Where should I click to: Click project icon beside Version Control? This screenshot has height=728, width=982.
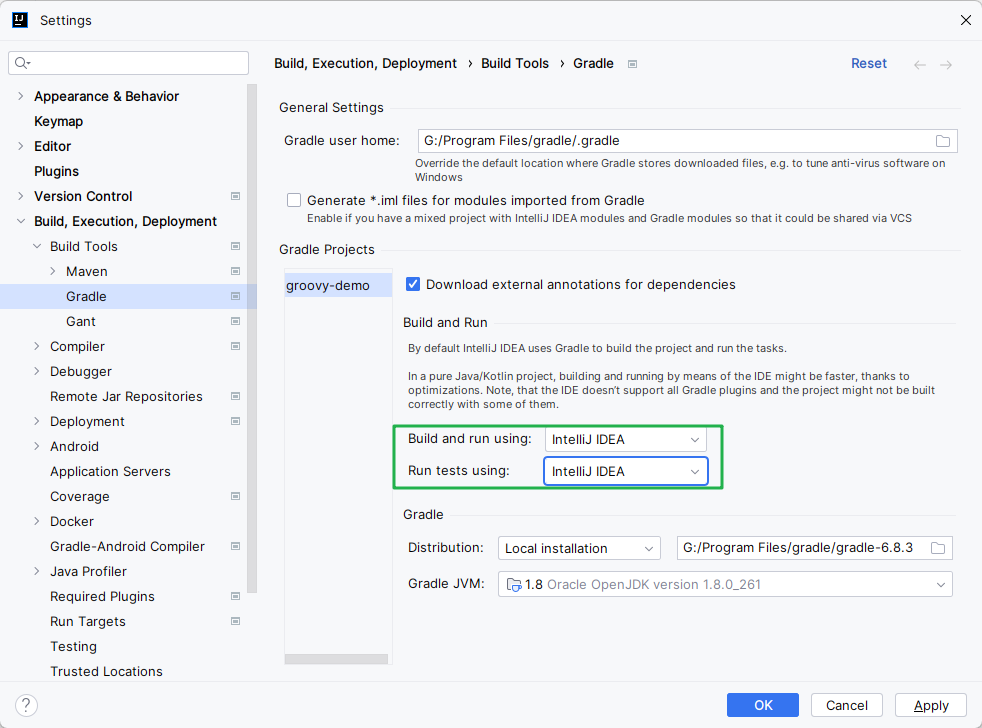point(235,196)
